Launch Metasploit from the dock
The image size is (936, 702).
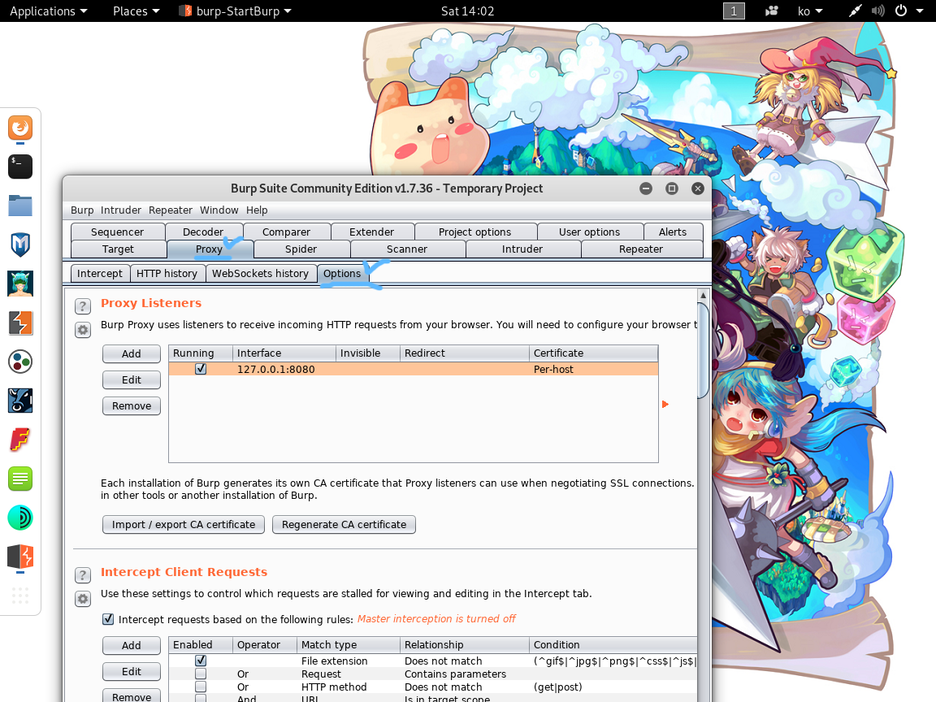(x=20, y=245)
